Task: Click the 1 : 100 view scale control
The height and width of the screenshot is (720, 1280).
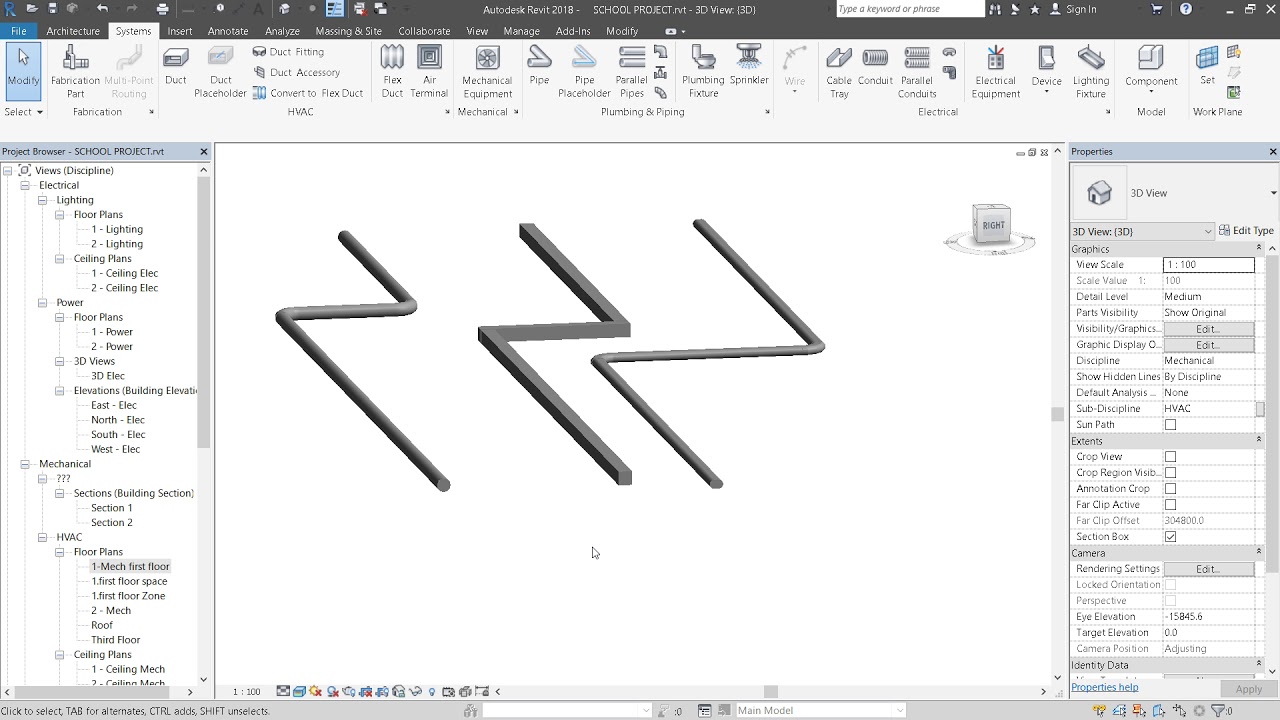Action: [x=246, y=692]
